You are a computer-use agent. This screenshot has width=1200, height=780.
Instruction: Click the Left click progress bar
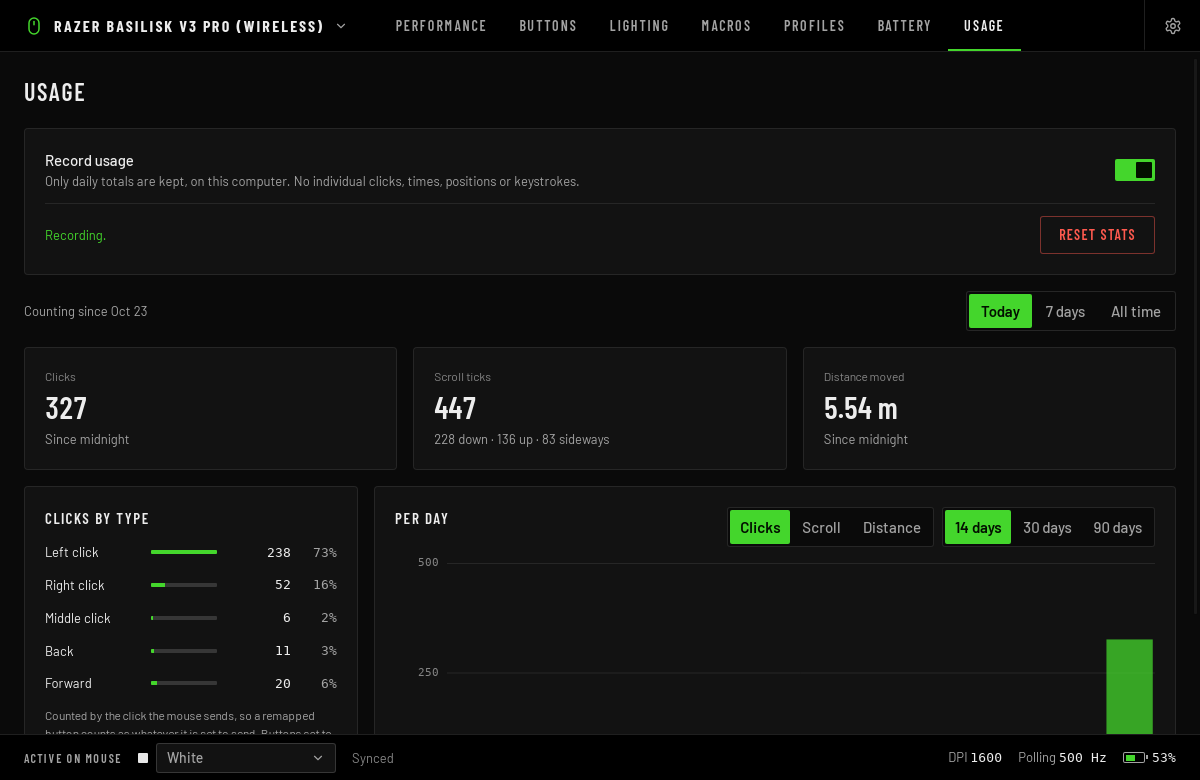[184, 552]
